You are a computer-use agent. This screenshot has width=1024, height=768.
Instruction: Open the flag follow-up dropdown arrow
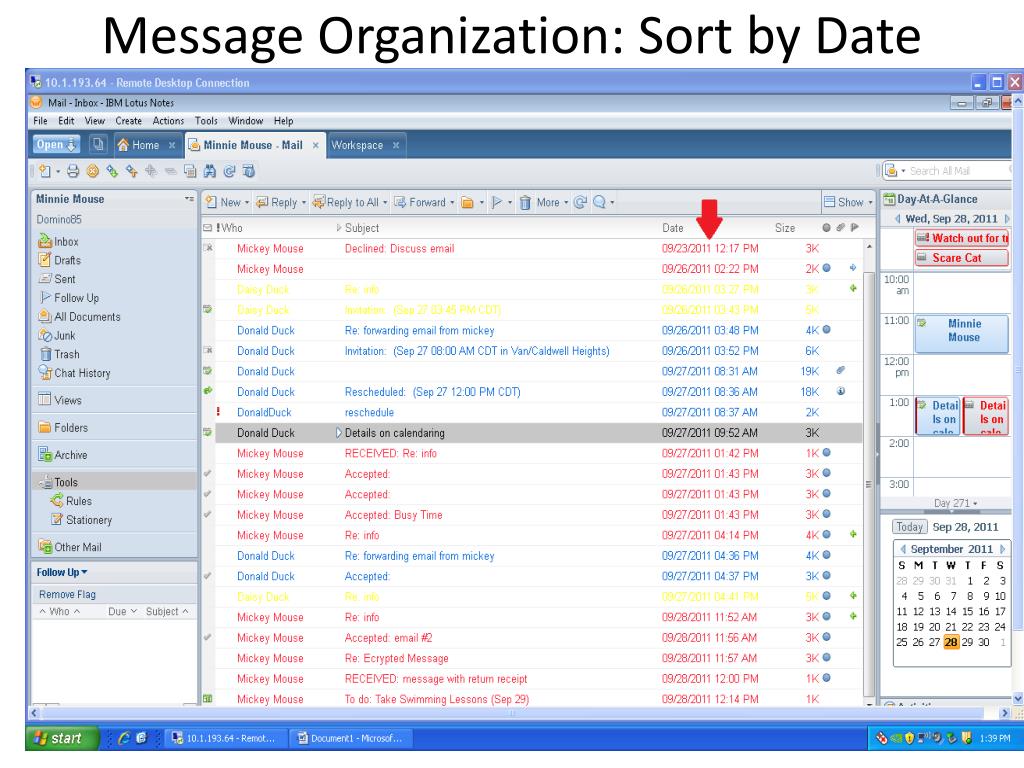[510, 203]
